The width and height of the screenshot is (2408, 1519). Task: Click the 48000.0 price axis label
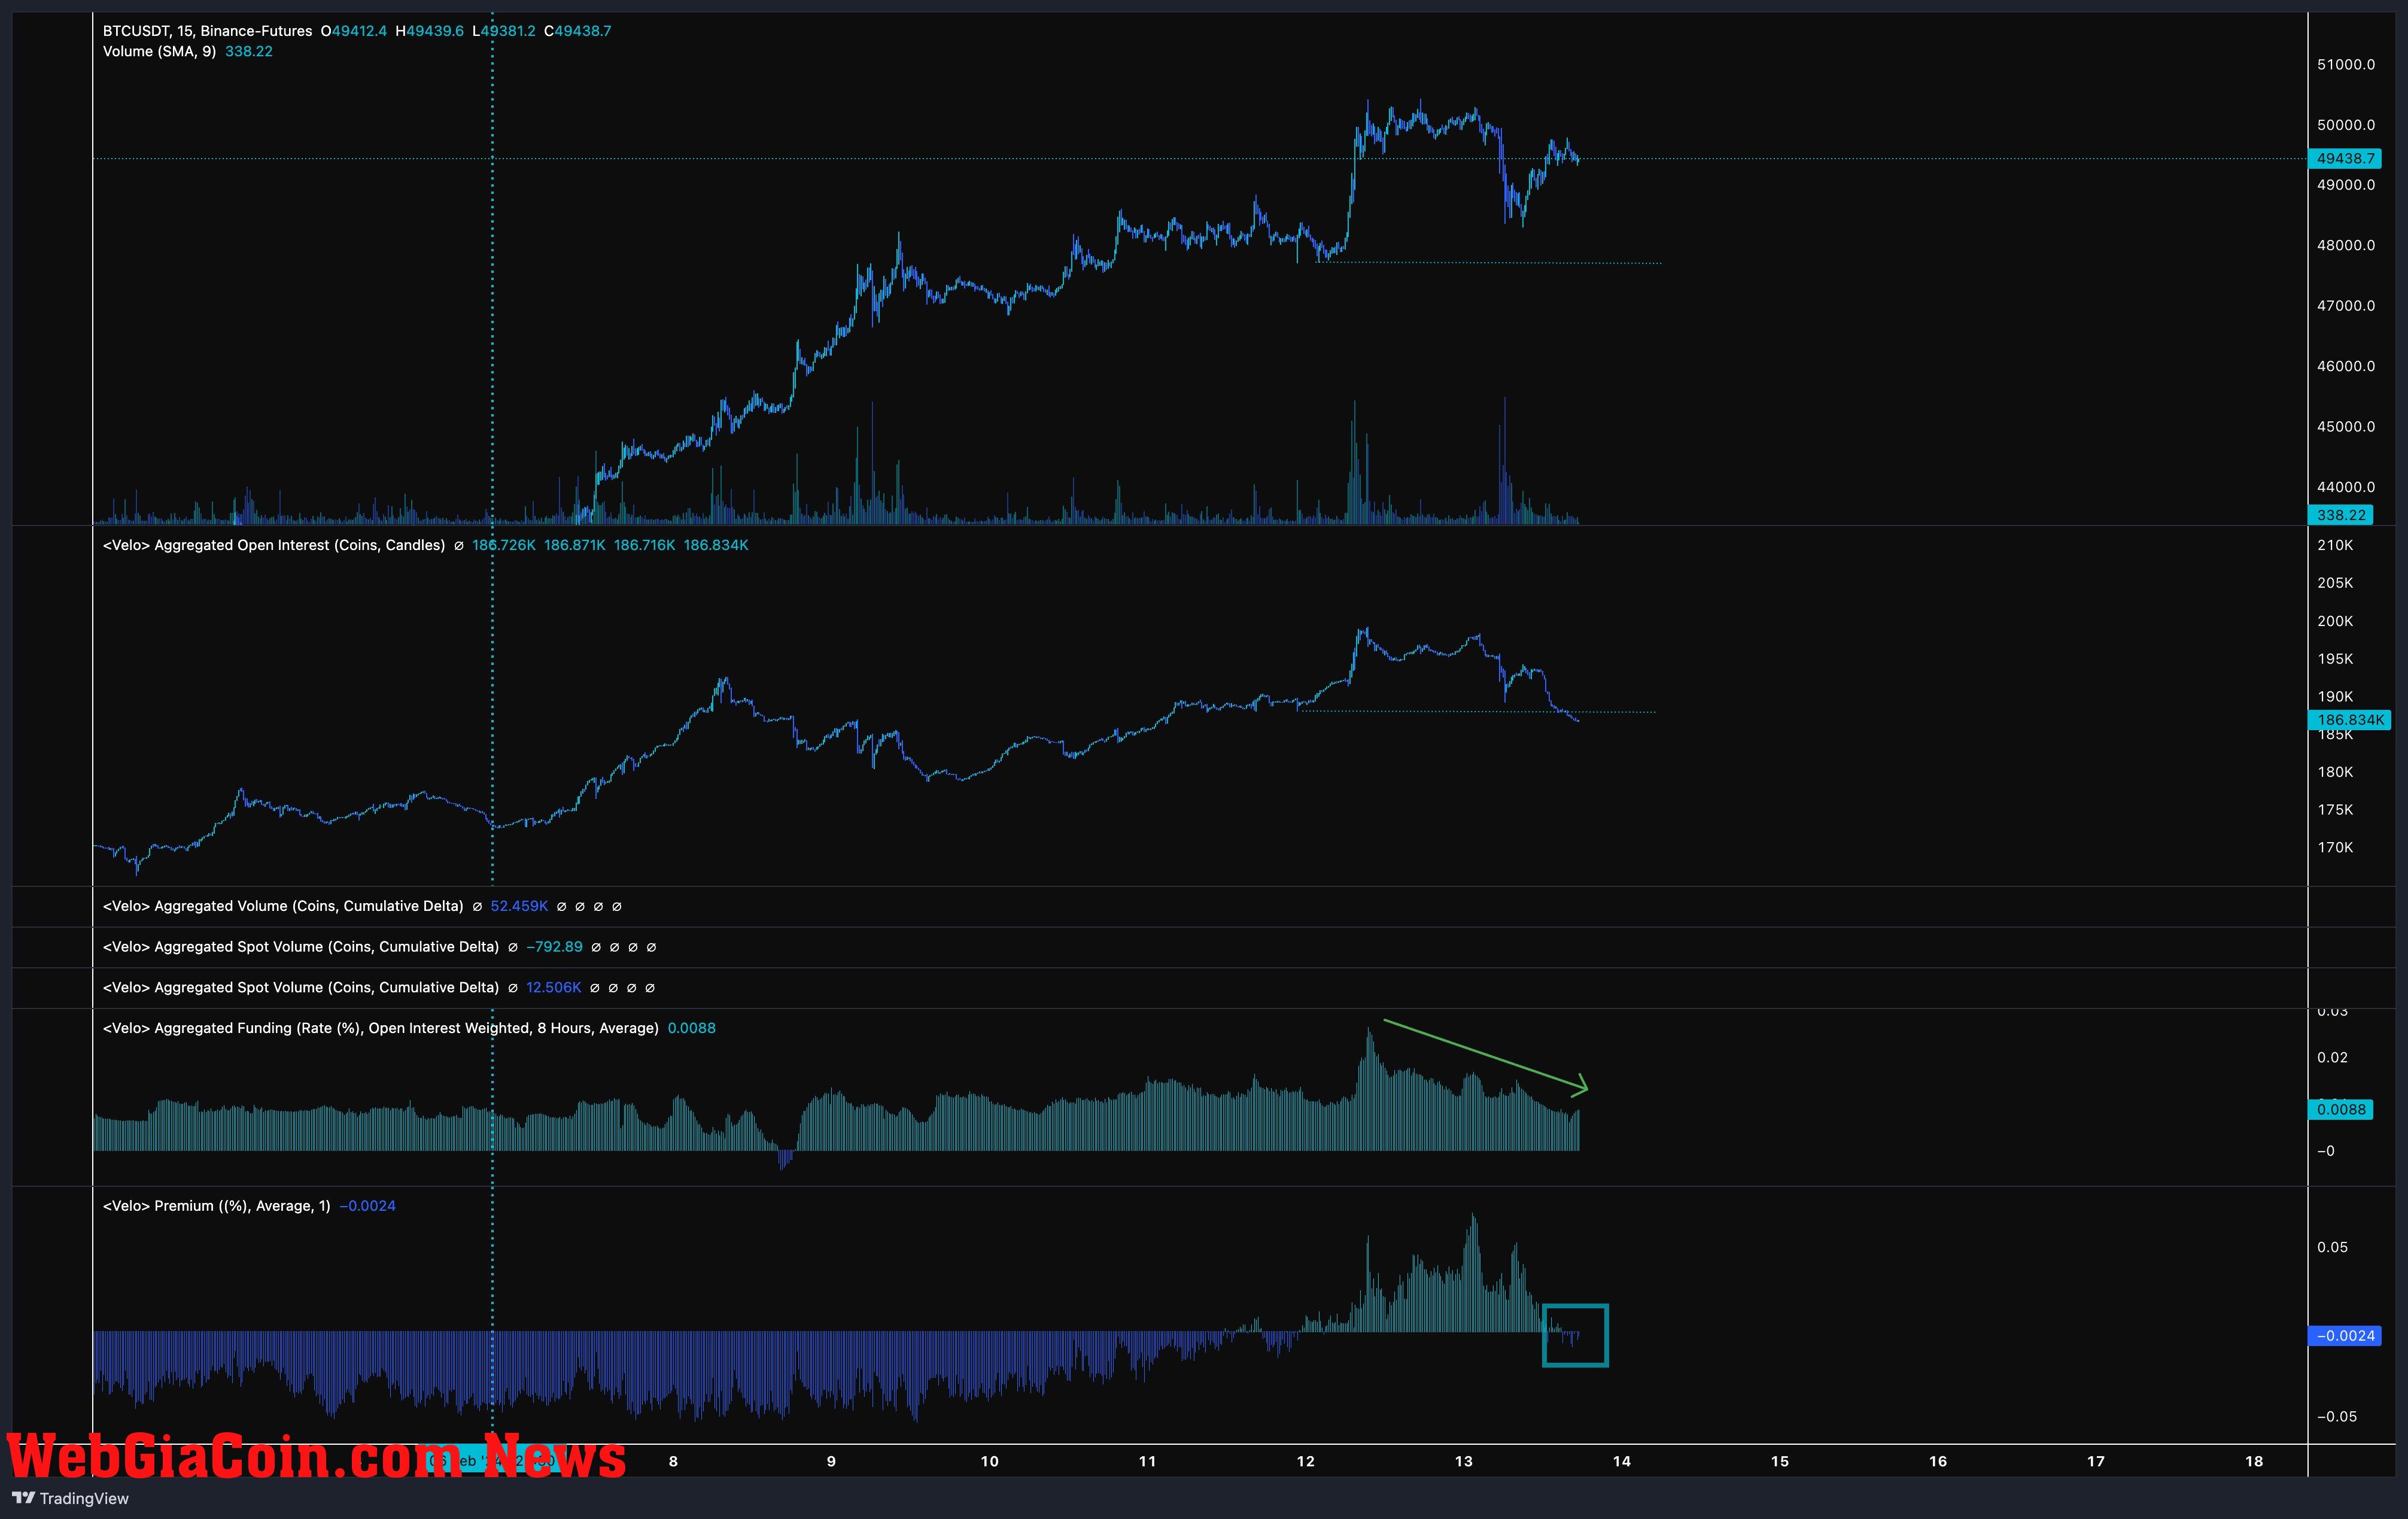2346,245
